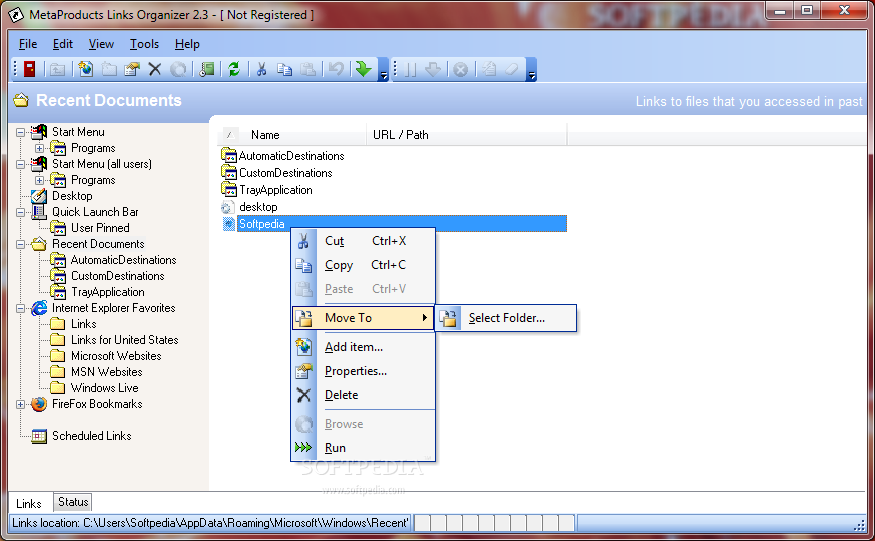Expand Programs under Start Menu
875x541 pixels.
click(39, 149)
